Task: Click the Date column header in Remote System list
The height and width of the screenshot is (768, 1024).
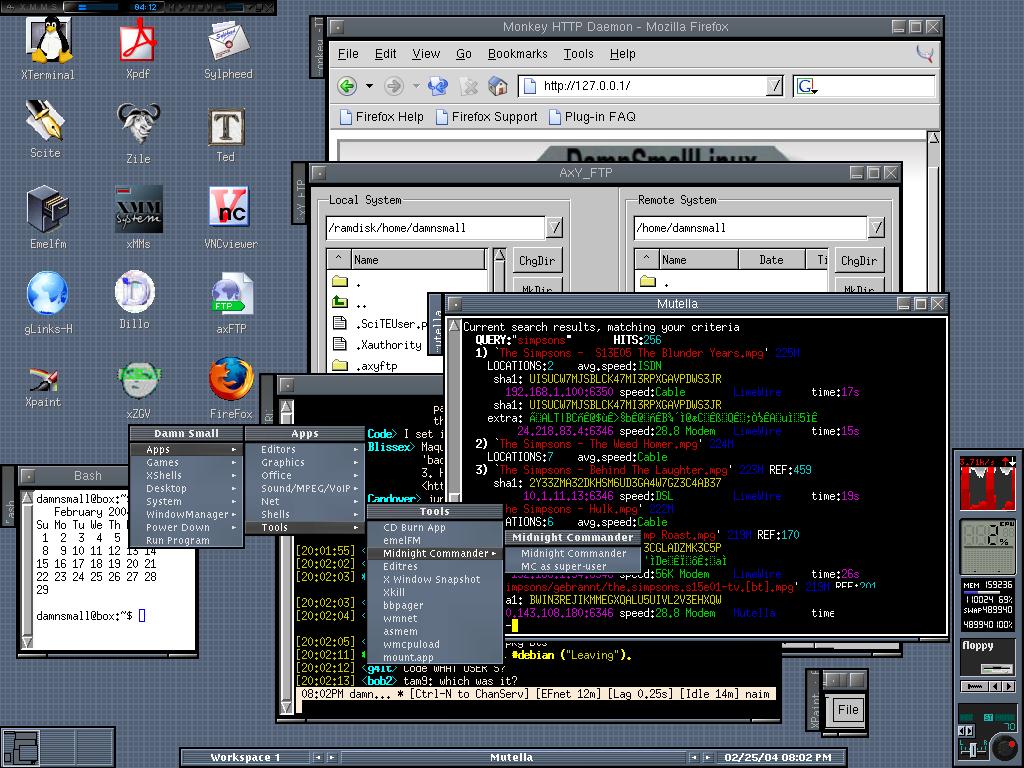Action: point(771,260)
